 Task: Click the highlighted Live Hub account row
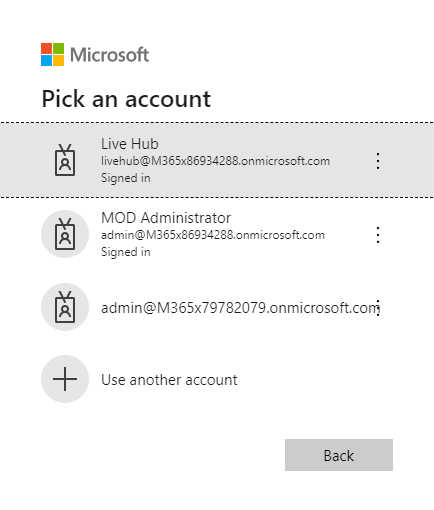[217, 160]
